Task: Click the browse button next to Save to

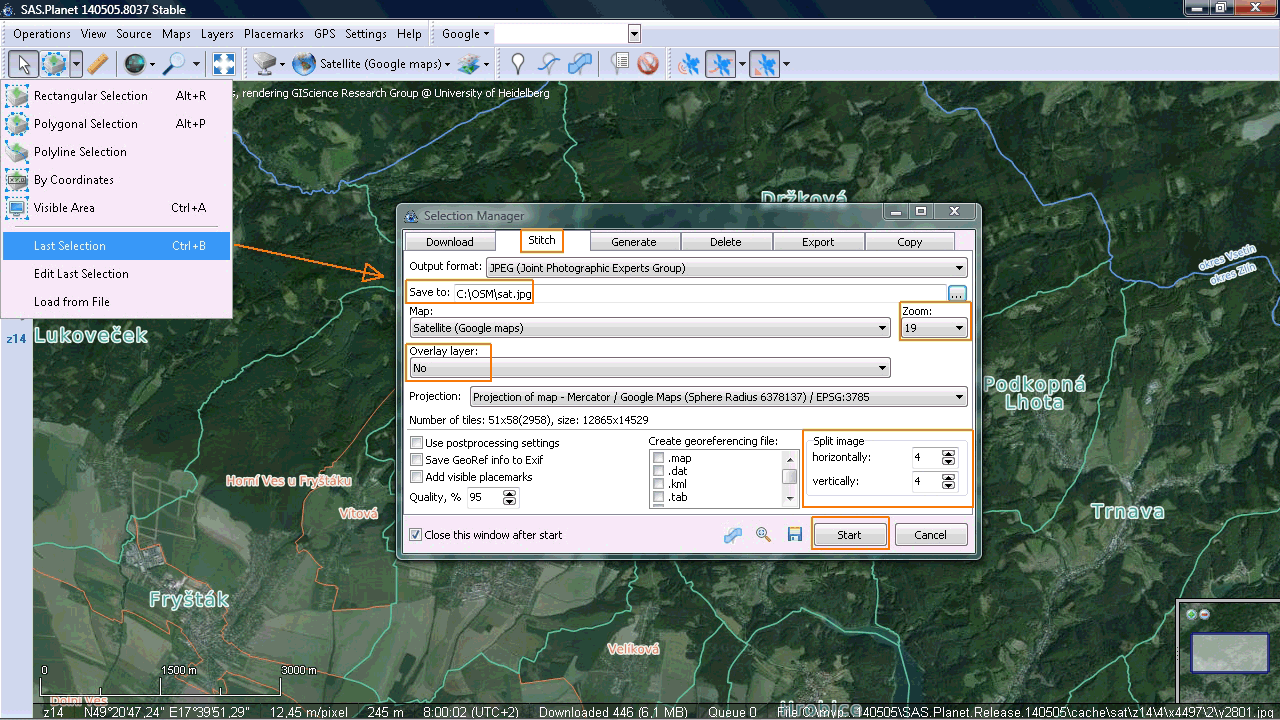Action: [958, 293]
